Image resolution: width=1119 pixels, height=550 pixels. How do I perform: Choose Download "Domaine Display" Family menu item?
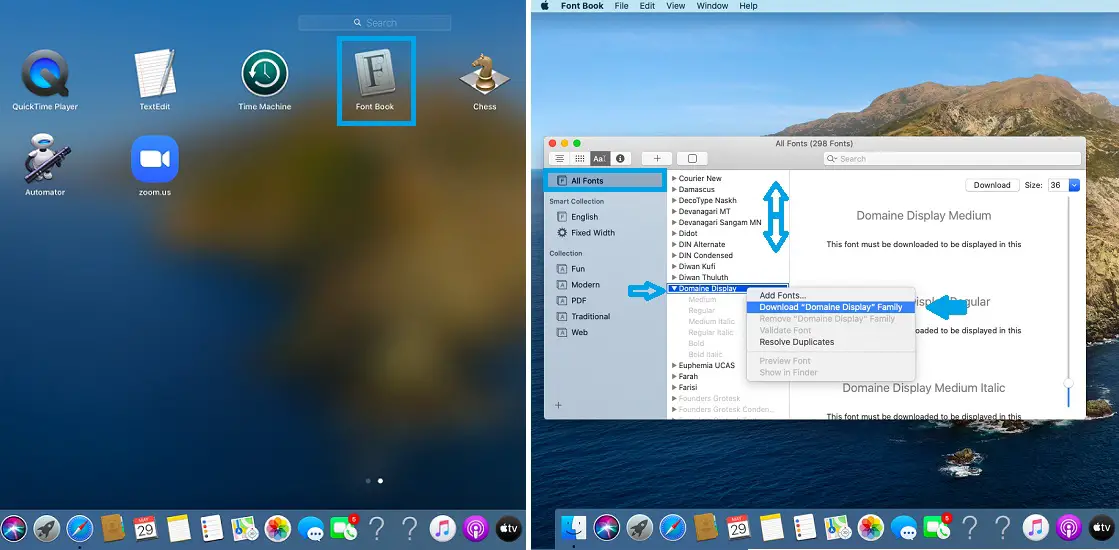click(830, 307)
